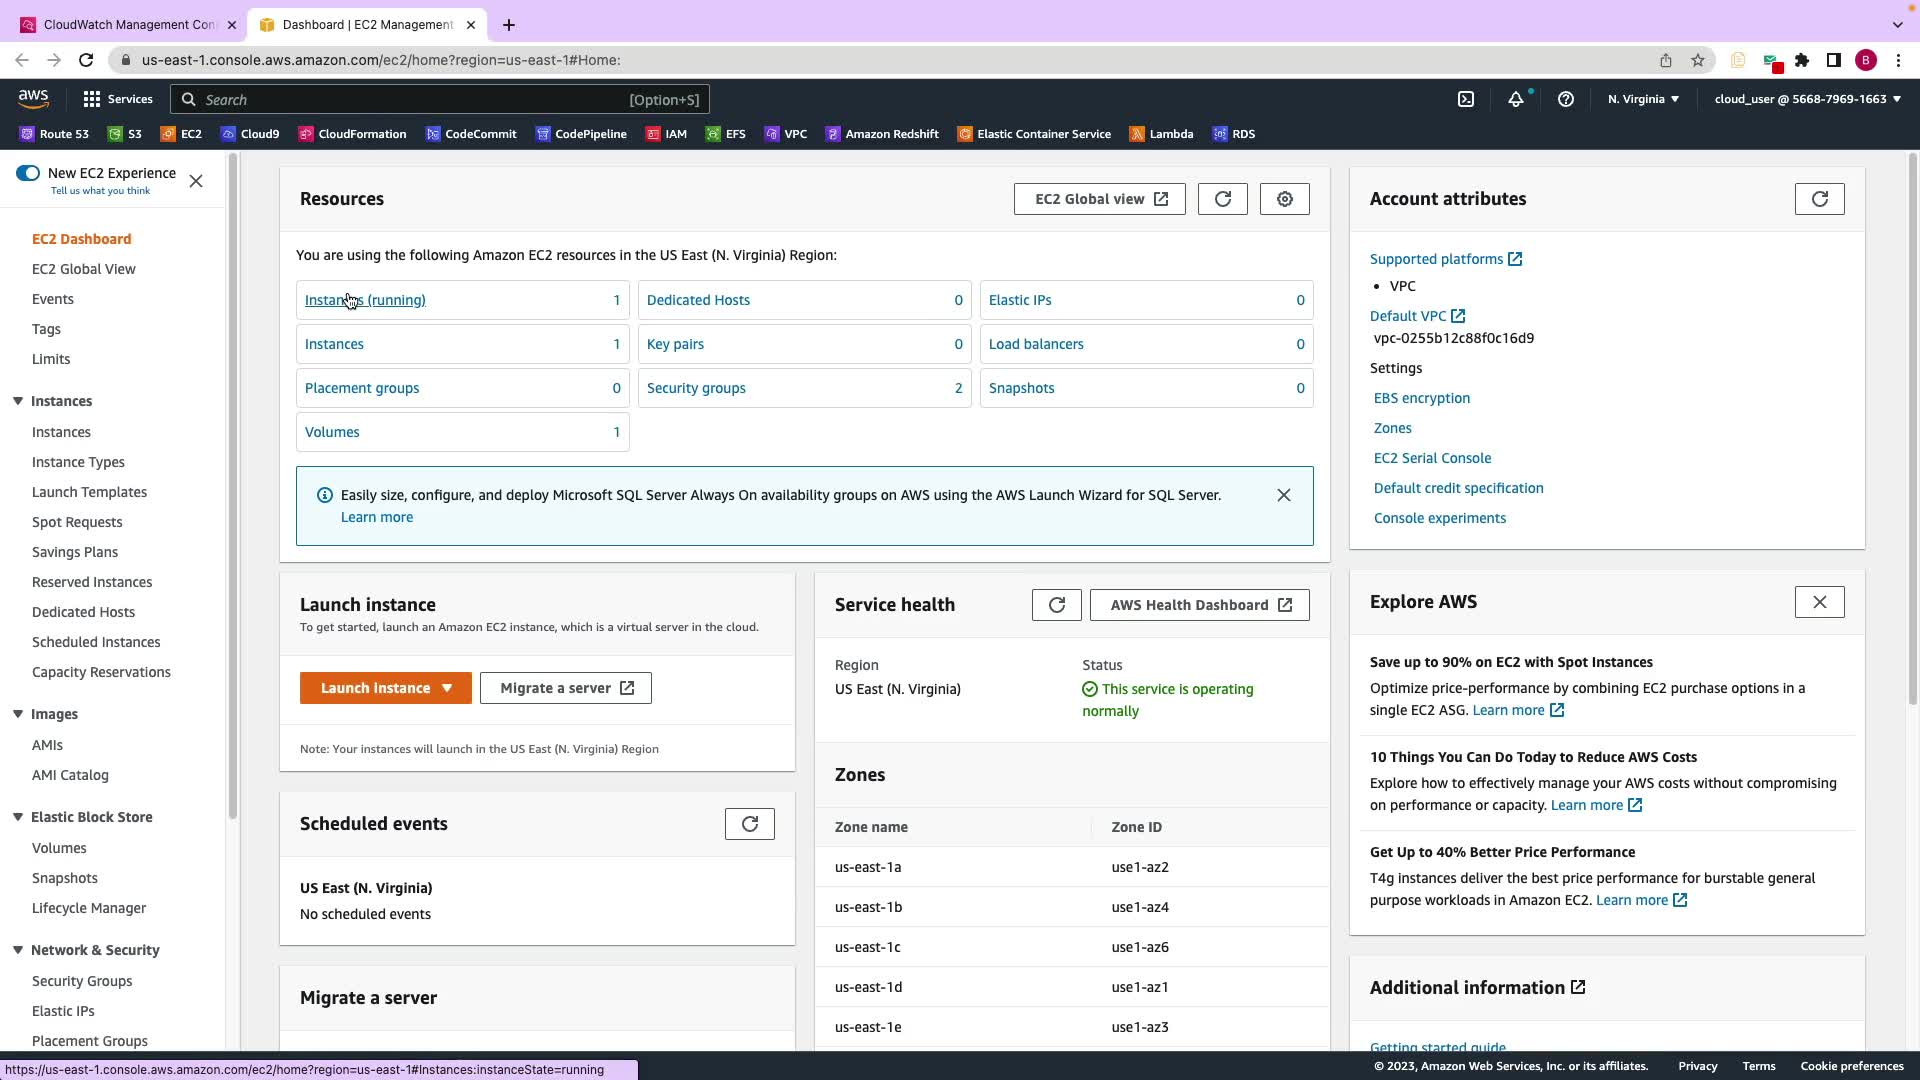Image resolution: width=1920 pixels, height=1080 pixels.
Task: Collapse the Elastic Block Store section
Action: (x=18, y=817)
